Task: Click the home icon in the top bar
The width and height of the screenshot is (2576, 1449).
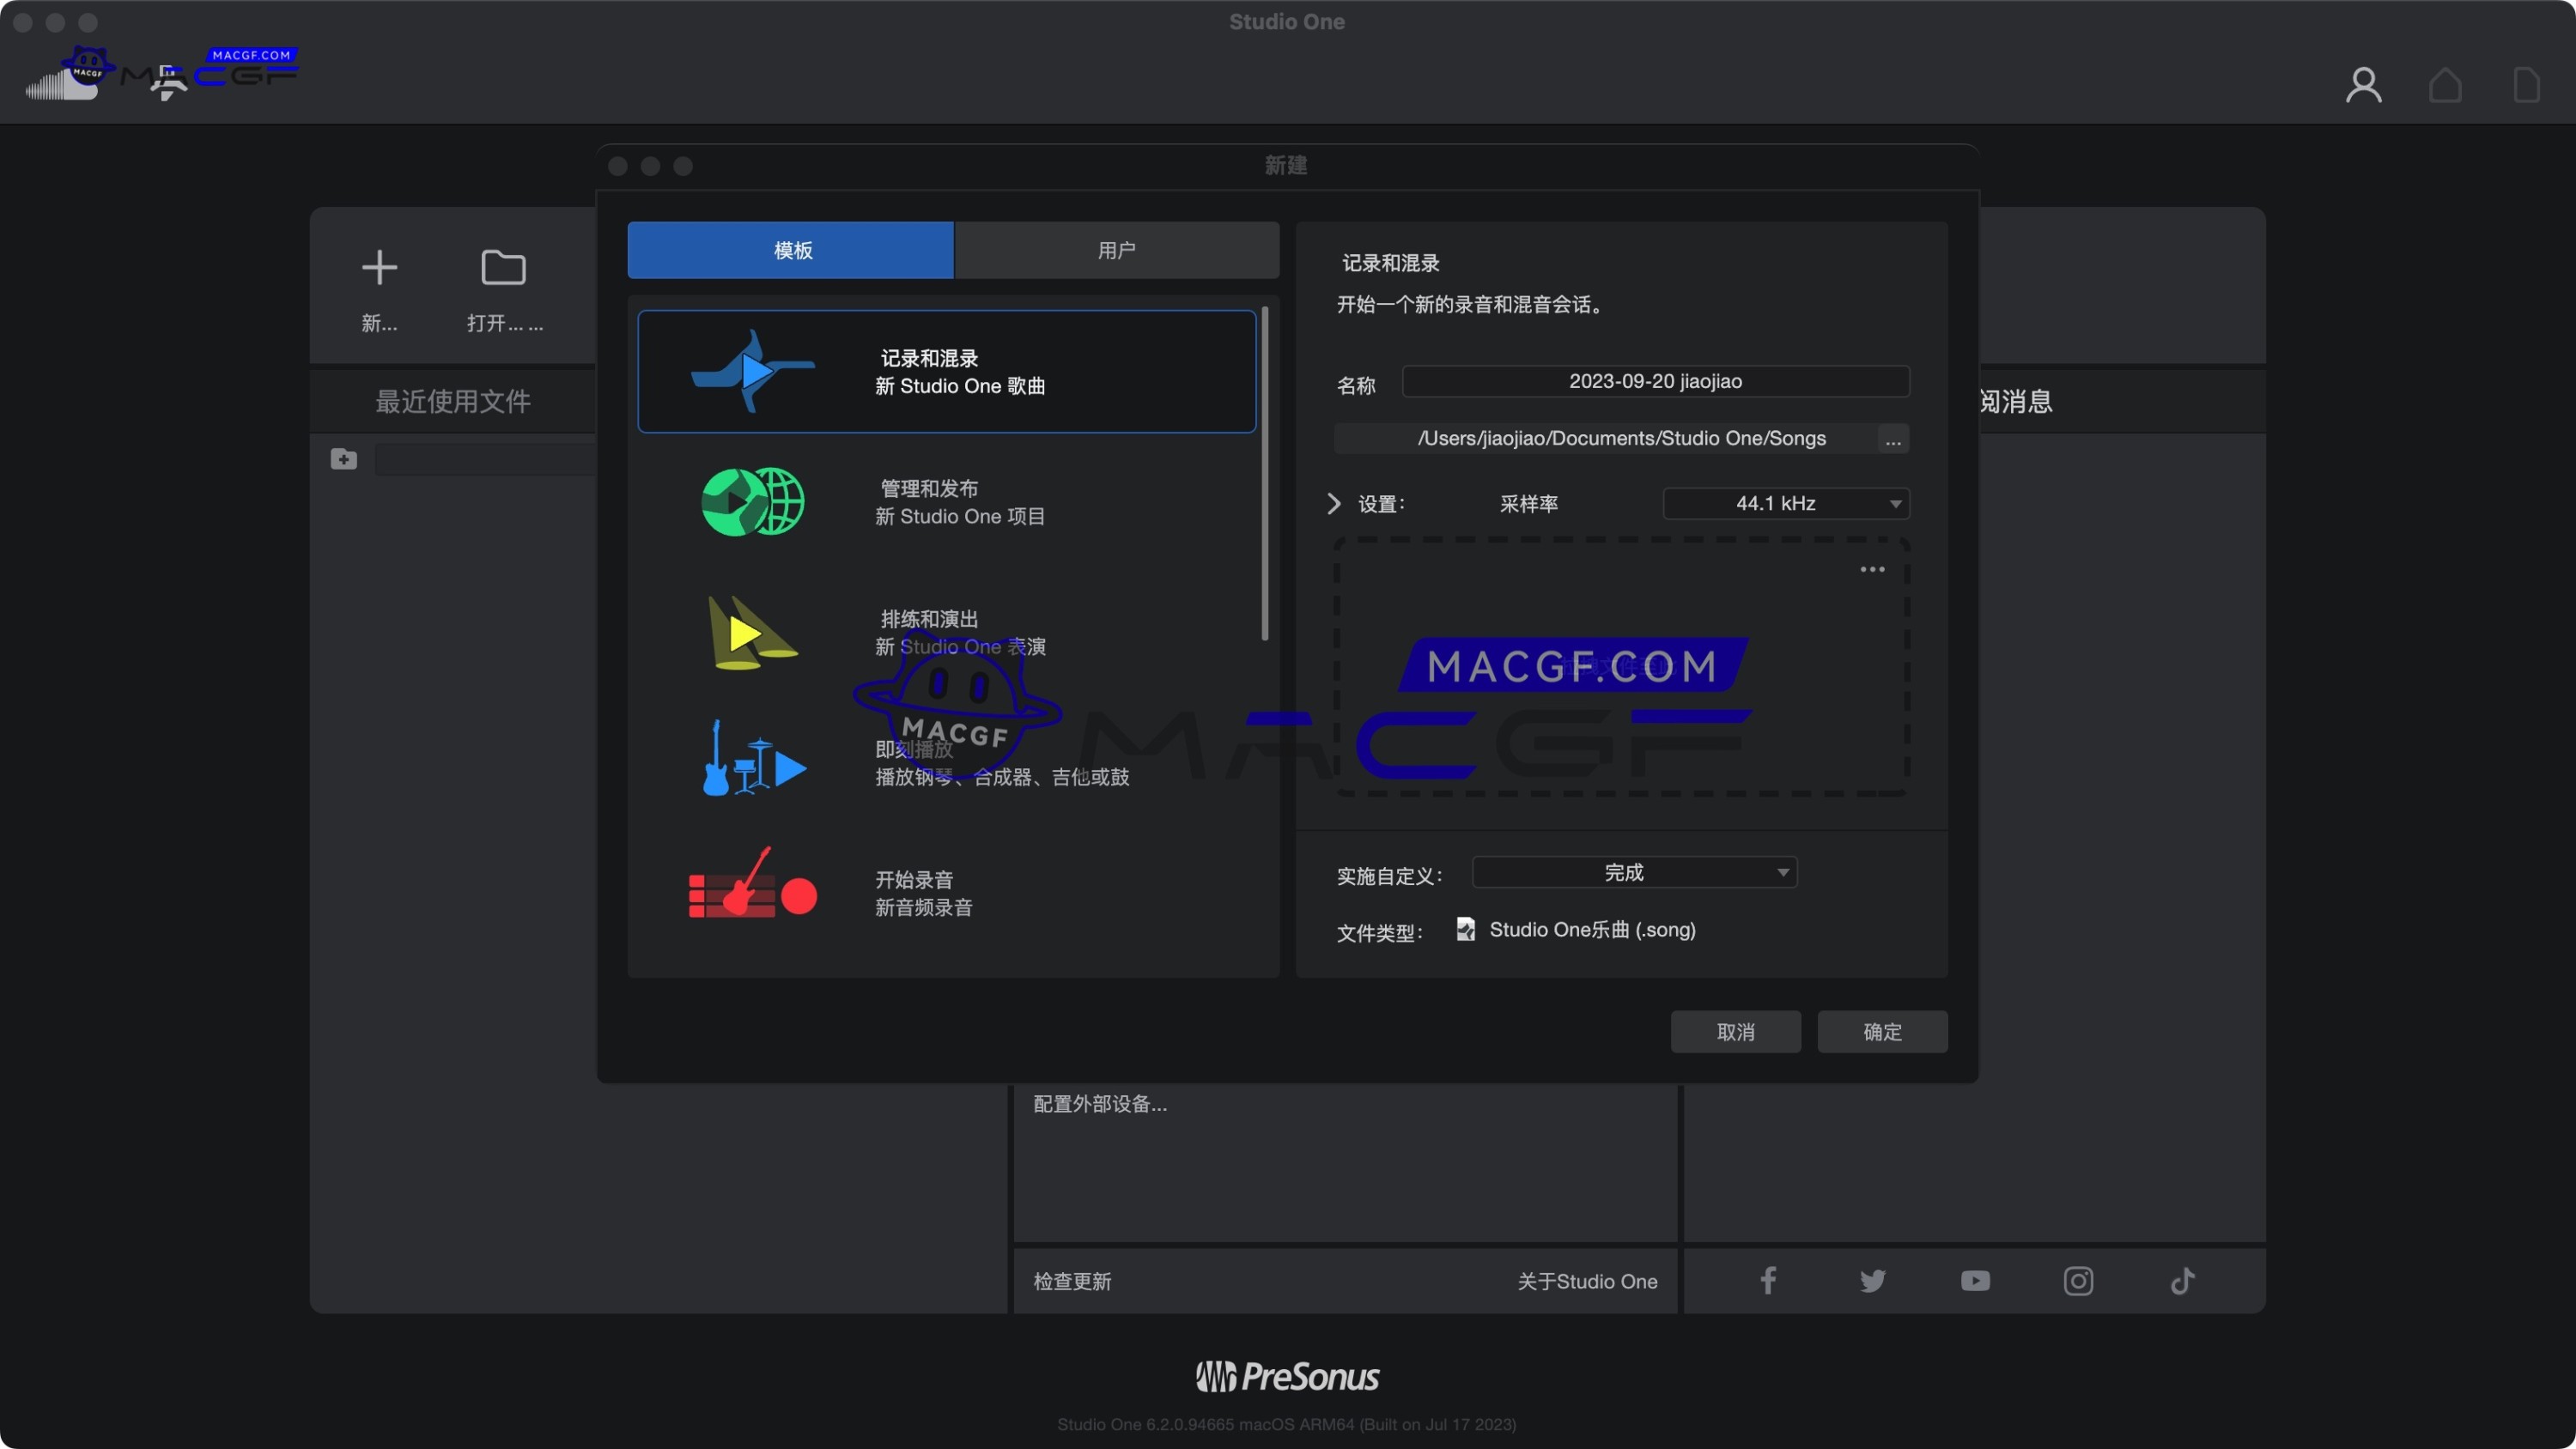Action: click(x=2445, y=84)
